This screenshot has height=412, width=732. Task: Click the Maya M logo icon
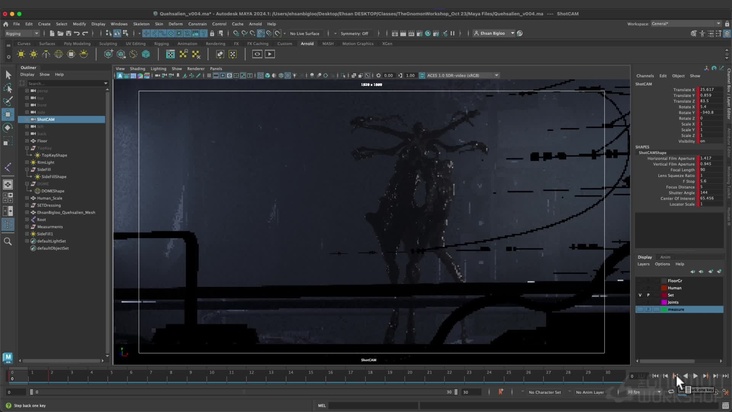pos(7,357)
